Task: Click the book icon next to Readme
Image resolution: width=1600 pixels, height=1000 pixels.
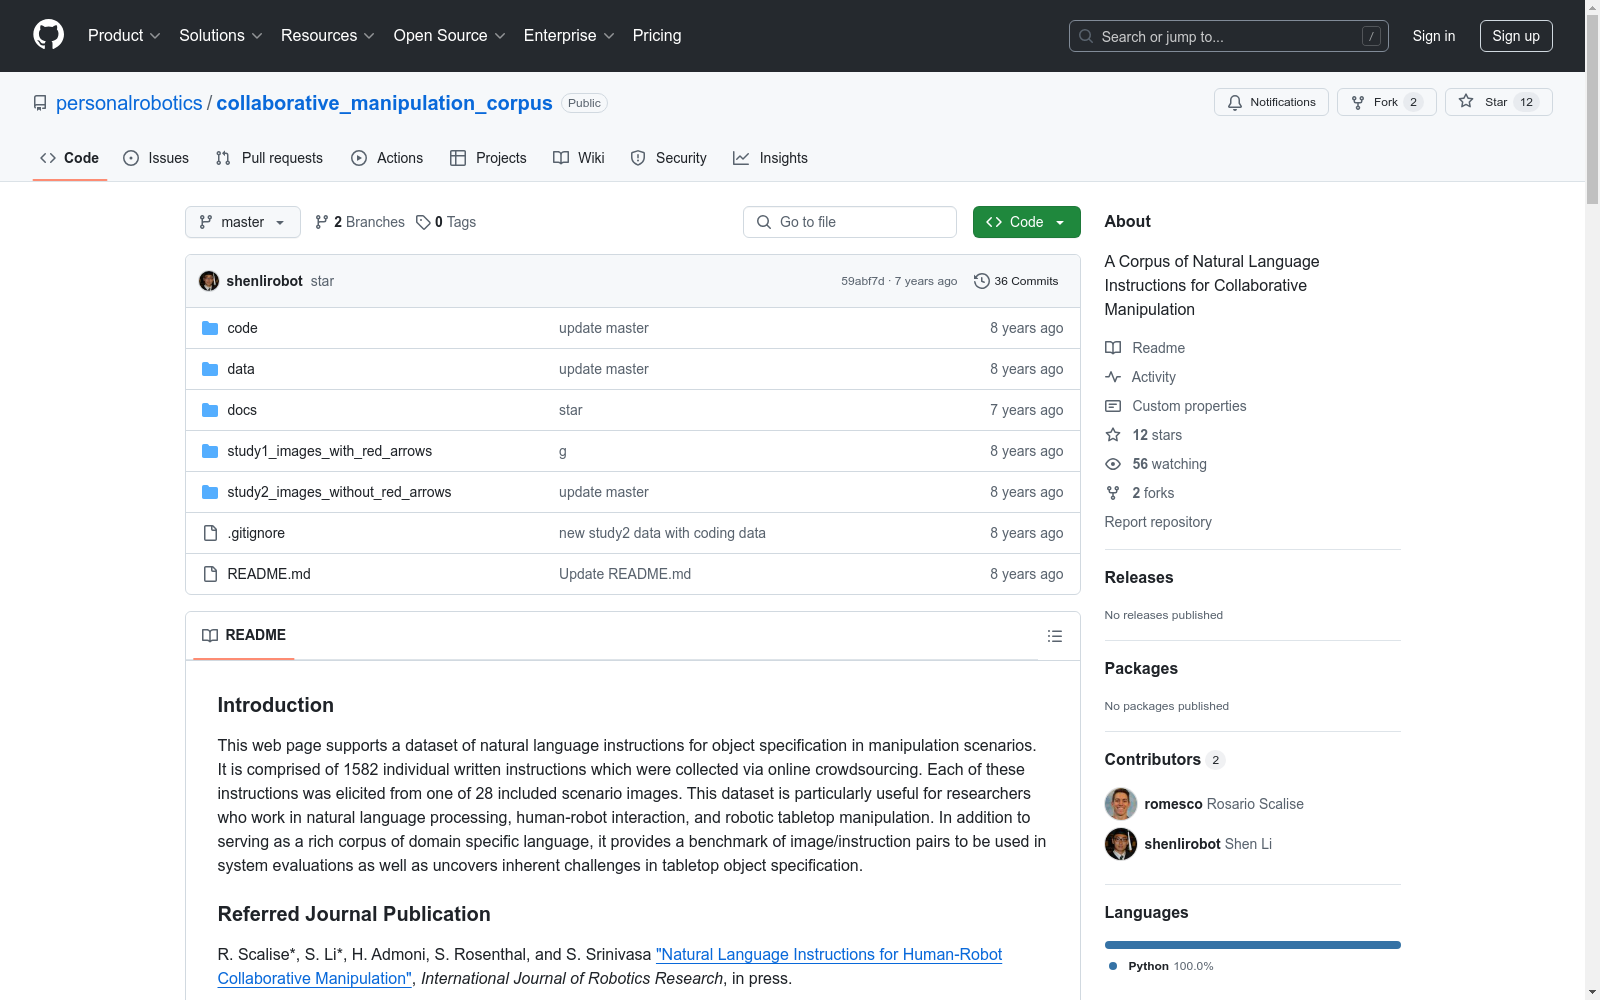Action: coord(1113,348)
